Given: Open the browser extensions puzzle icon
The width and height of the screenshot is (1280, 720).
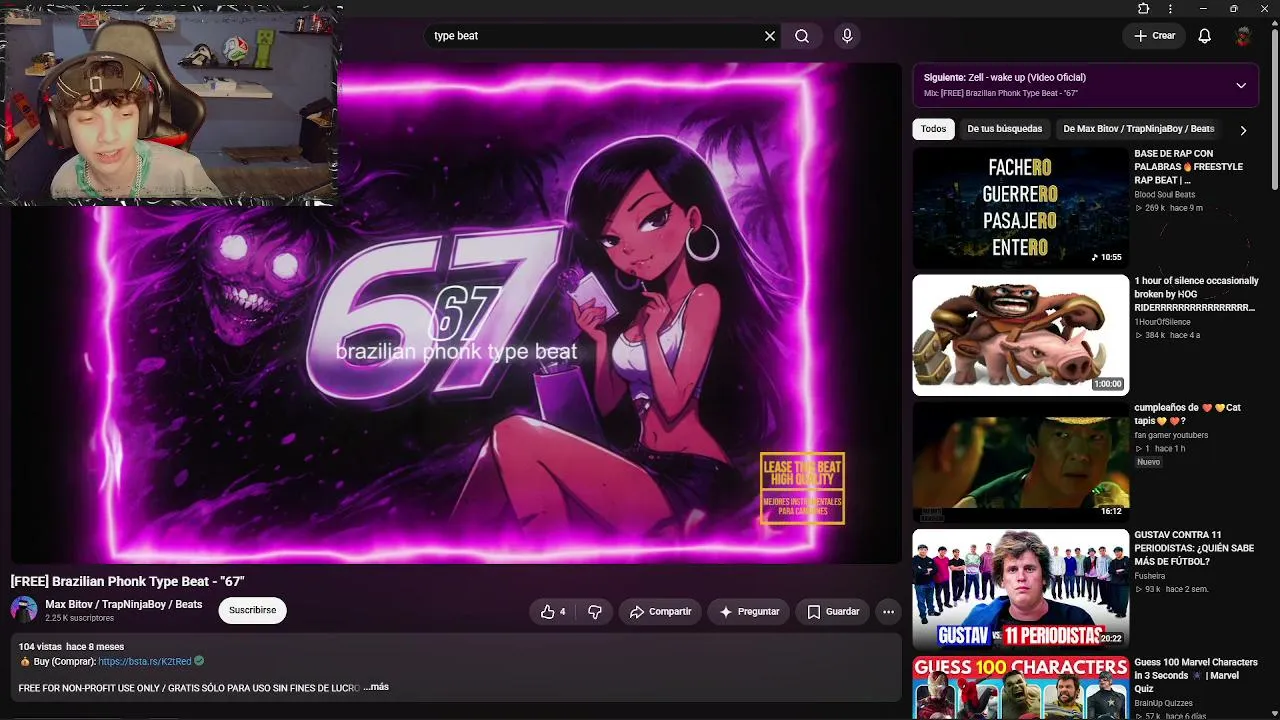Looking at the screenshot, I should pyautogui.click(x=1143, y=9).
